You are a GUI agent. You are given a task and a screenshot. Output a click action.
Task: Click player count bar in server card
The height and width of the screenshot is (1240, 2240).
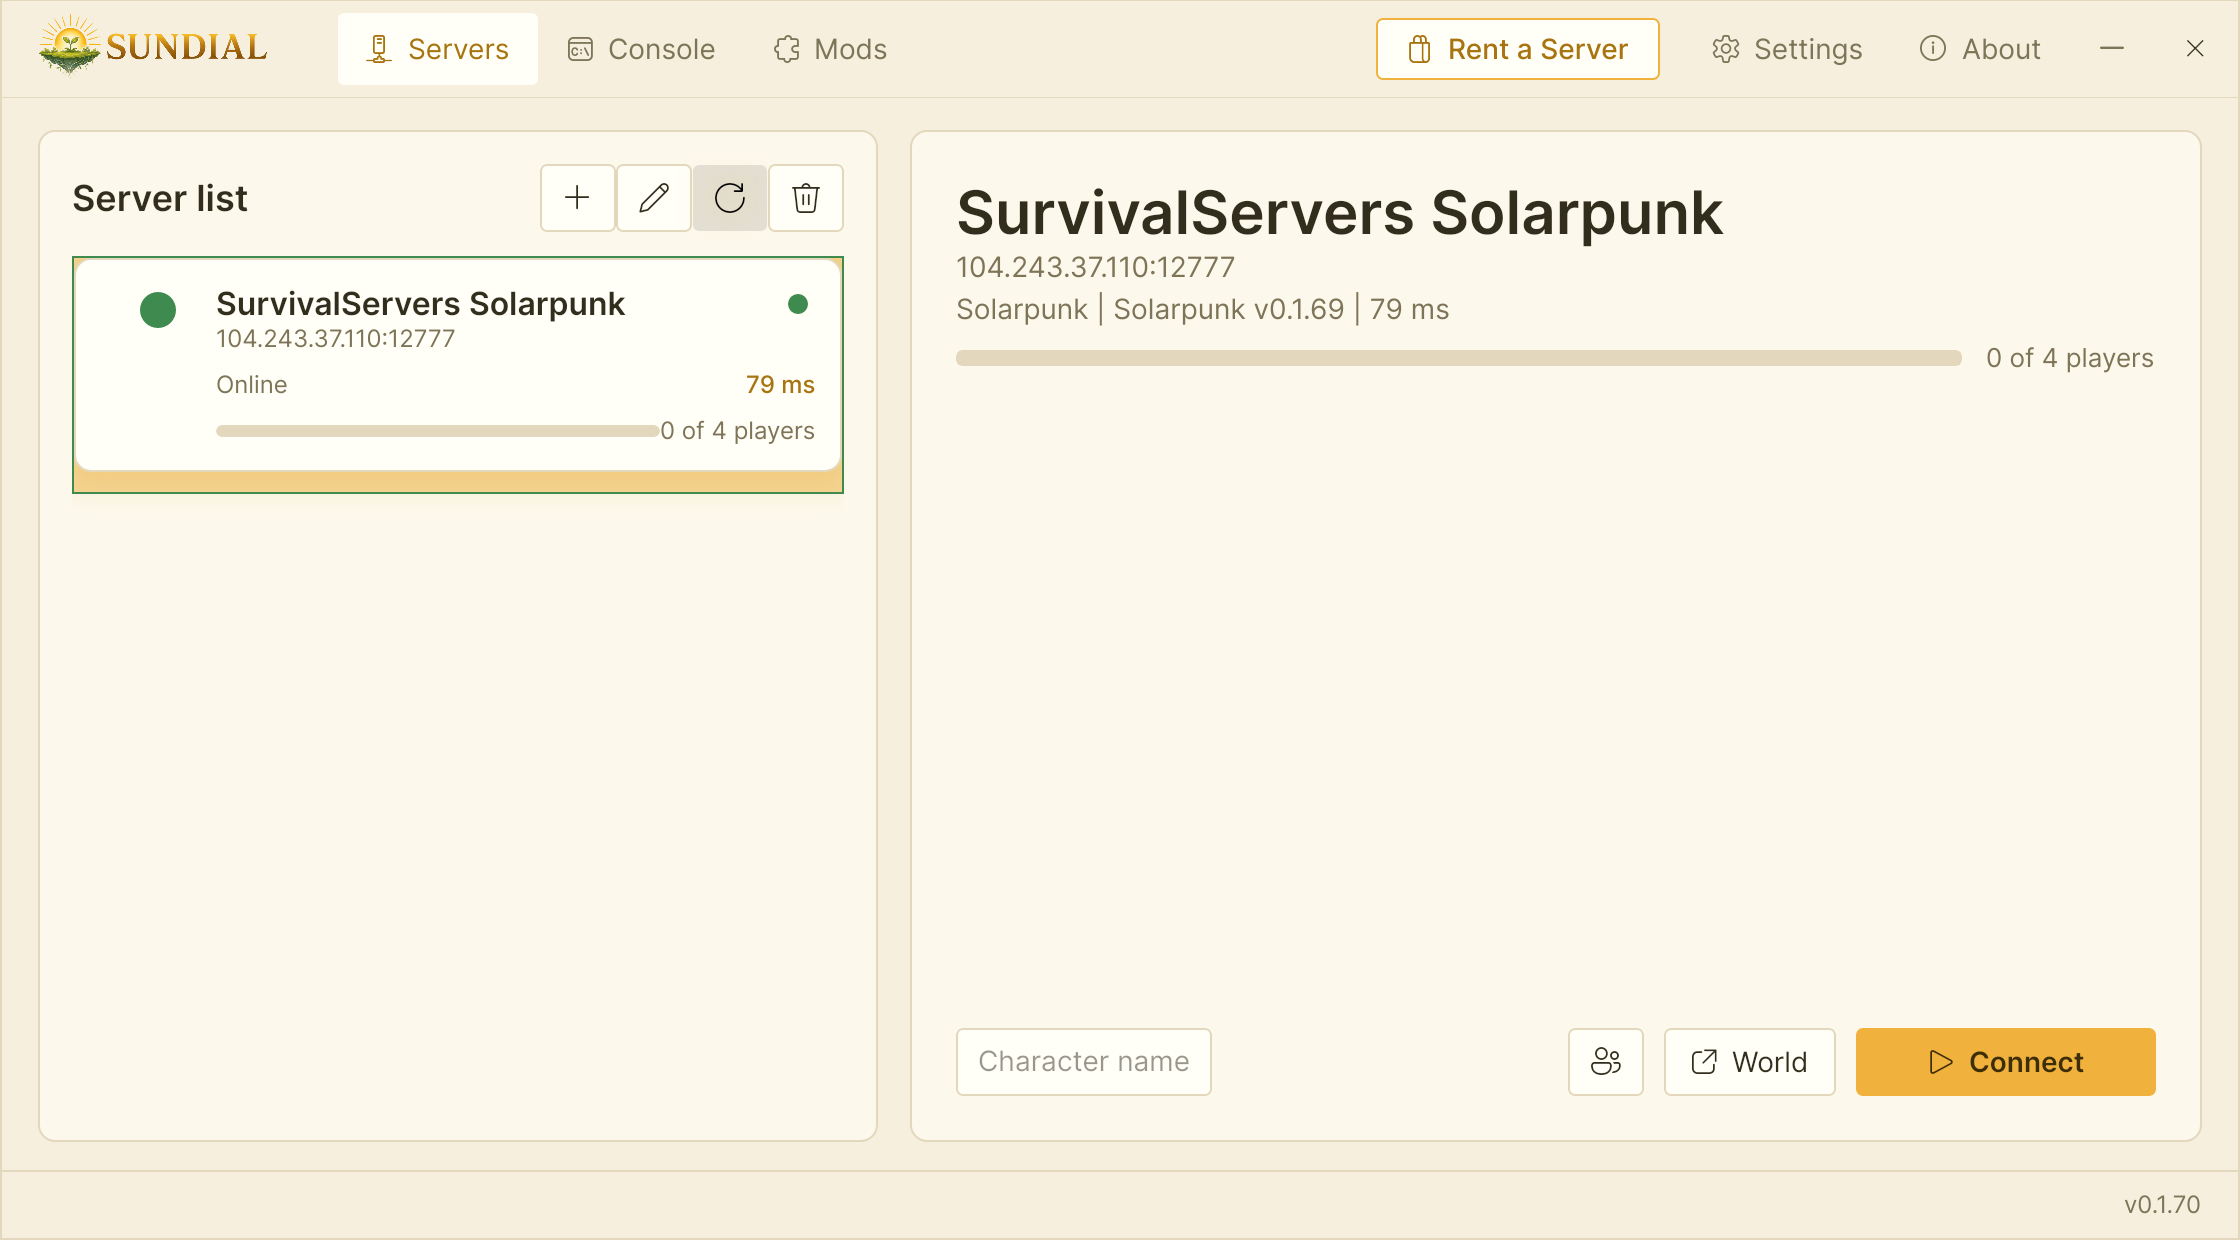(x=437, y=431)
